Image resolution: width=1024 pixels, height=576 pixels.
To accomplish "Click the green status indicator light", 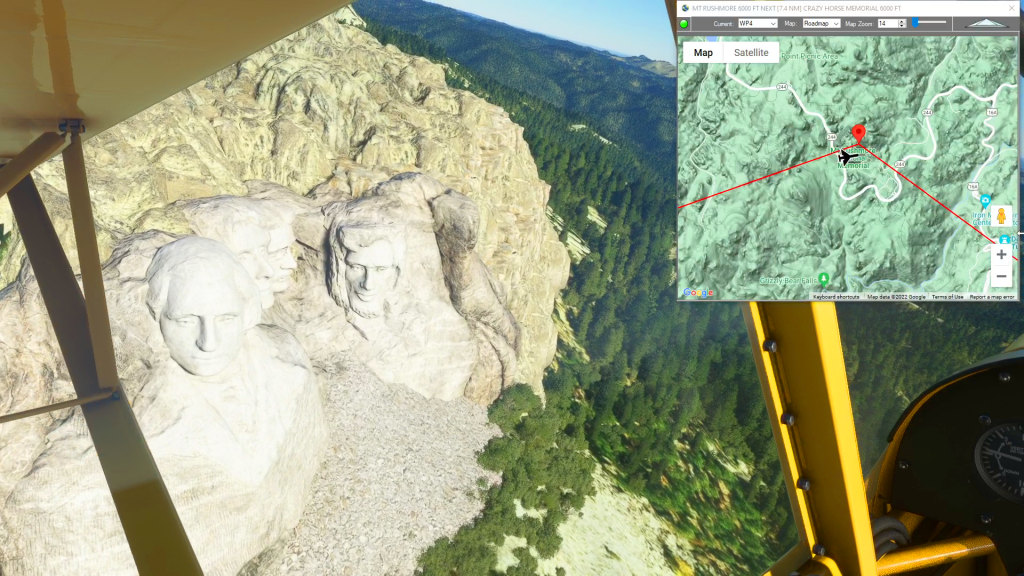I will coord(685,23).
